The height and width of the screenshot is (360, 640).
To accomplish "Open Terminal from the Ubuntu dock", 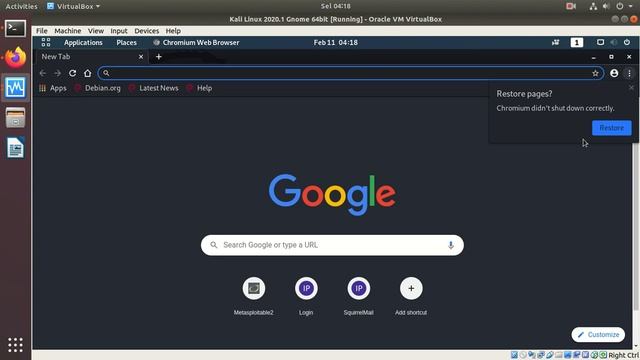I will 15,29.
